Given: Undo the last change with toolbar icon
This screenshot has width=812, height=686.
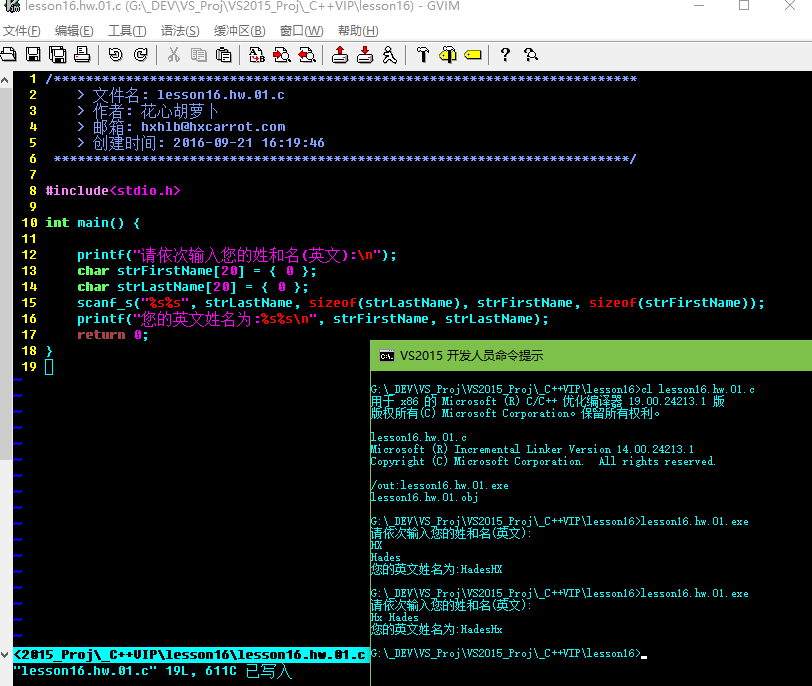Looking at the screenshot, I should (x=115, y=54).
